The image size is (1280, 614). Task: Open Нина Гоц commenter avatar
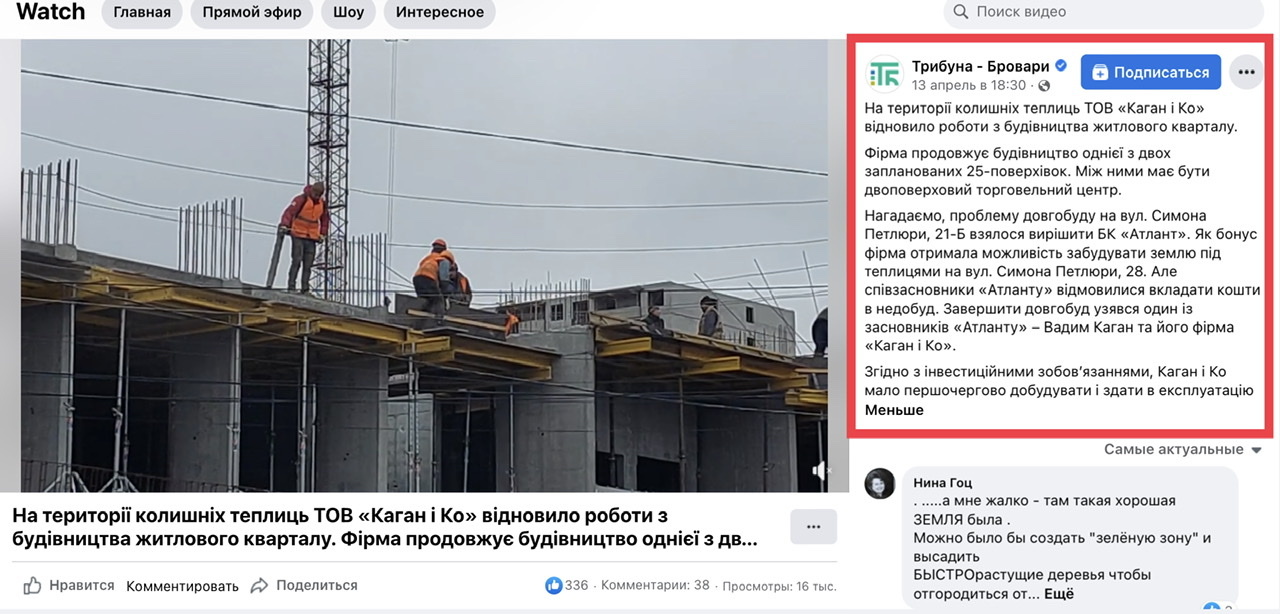[x=879, y=483]
